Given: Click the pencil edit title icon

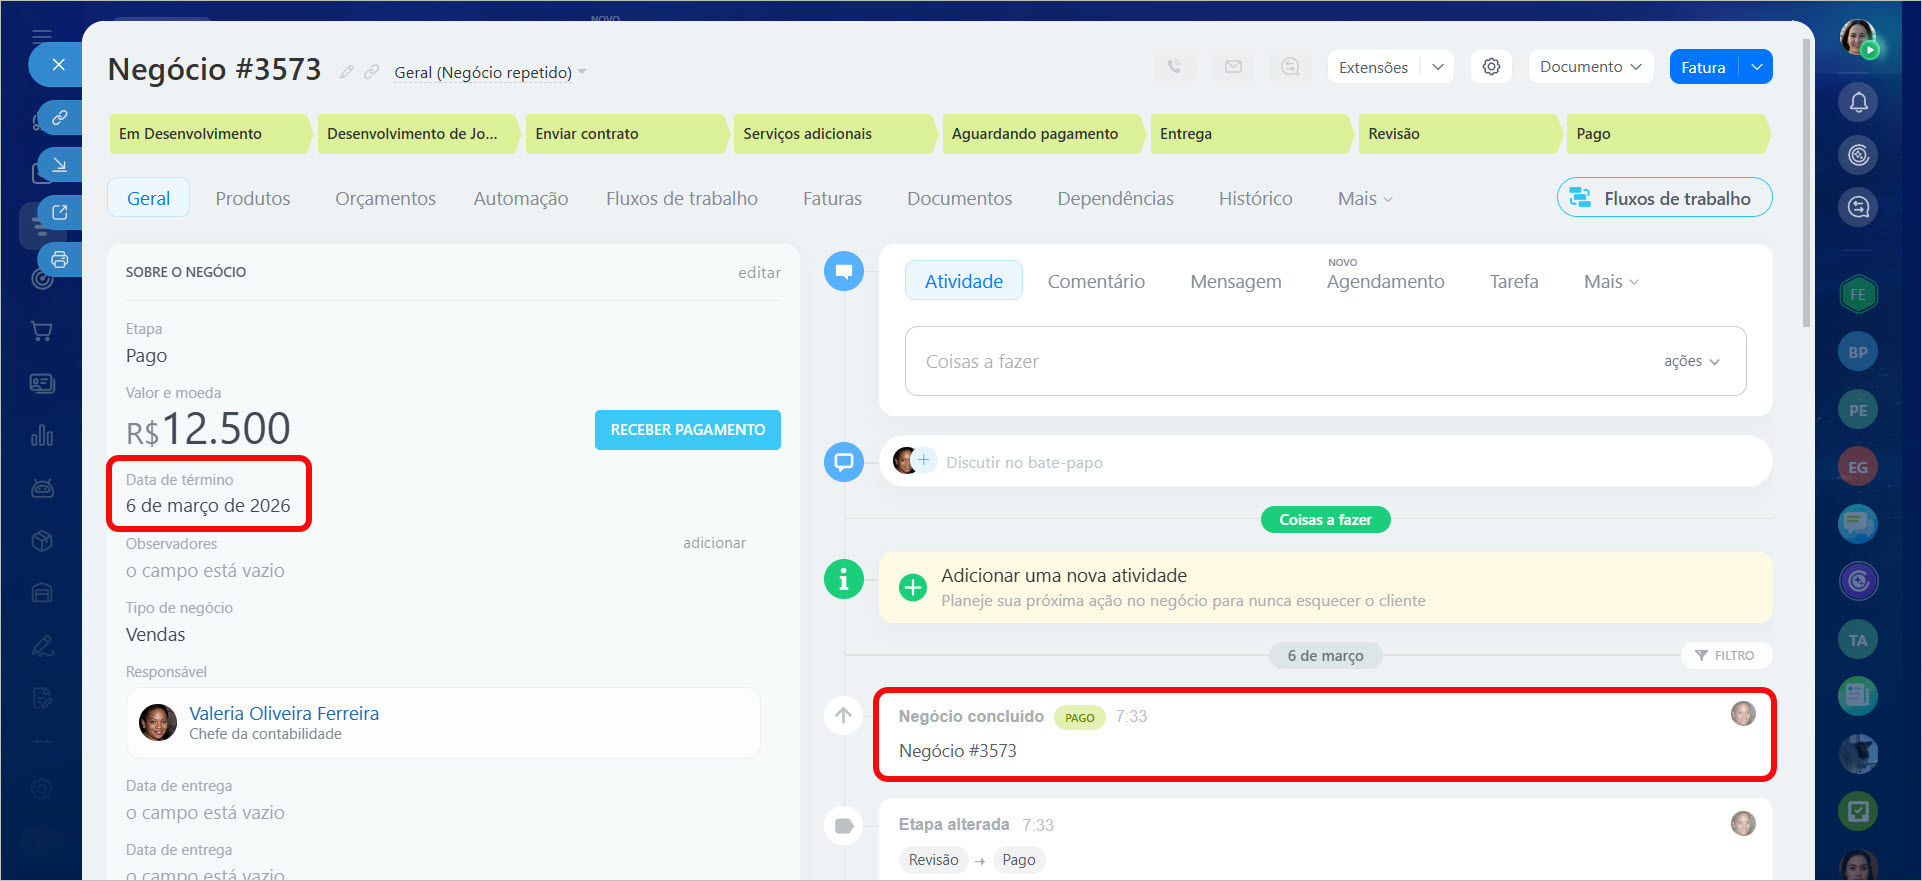Looking at the screenshot, I should tap(346, 72).
